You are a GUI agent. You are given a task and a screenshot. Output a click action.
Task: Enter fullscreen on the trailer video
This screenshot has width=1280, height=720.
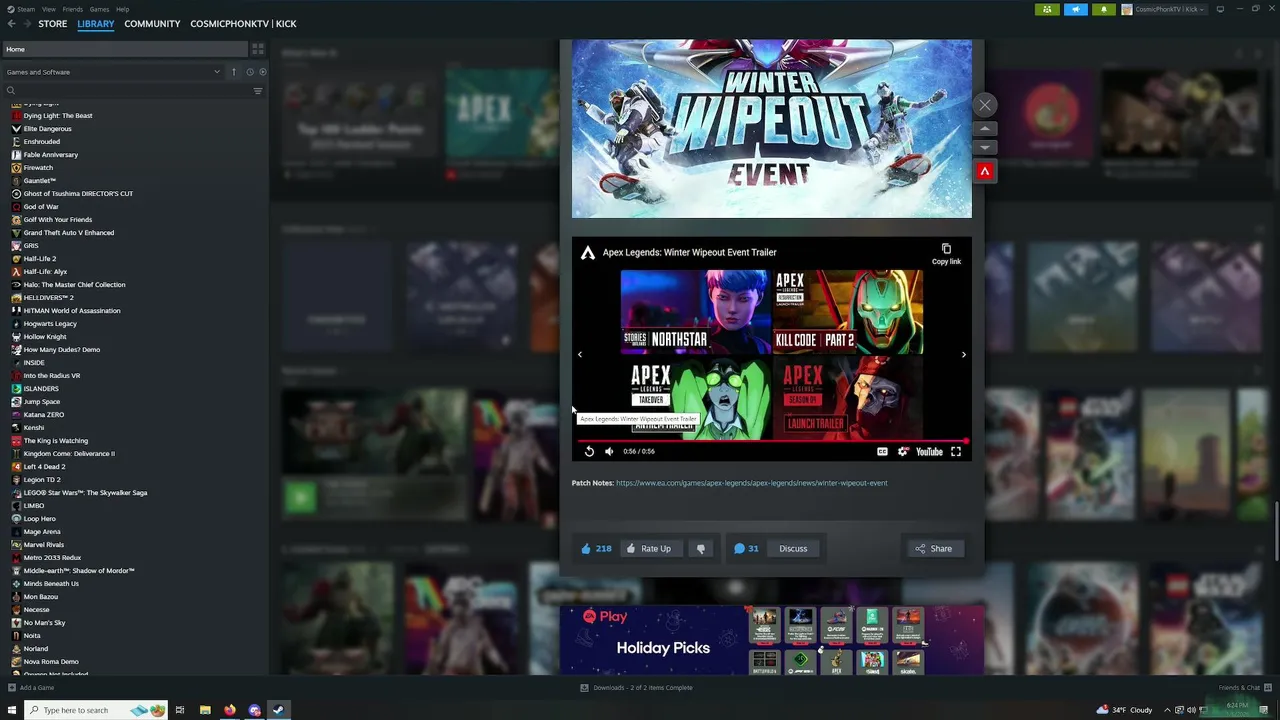[x=956, y=451]
